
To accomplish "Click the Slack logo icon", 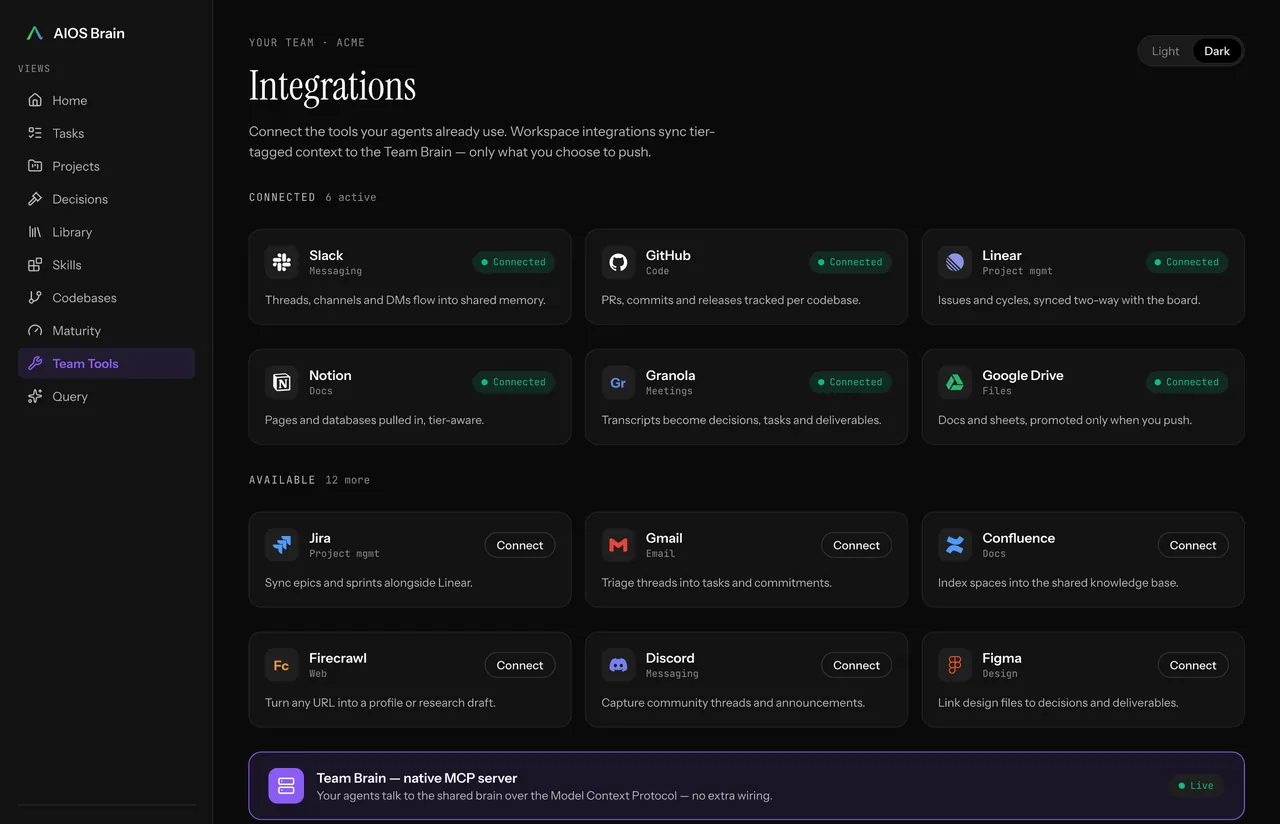I will click(282, 262).
